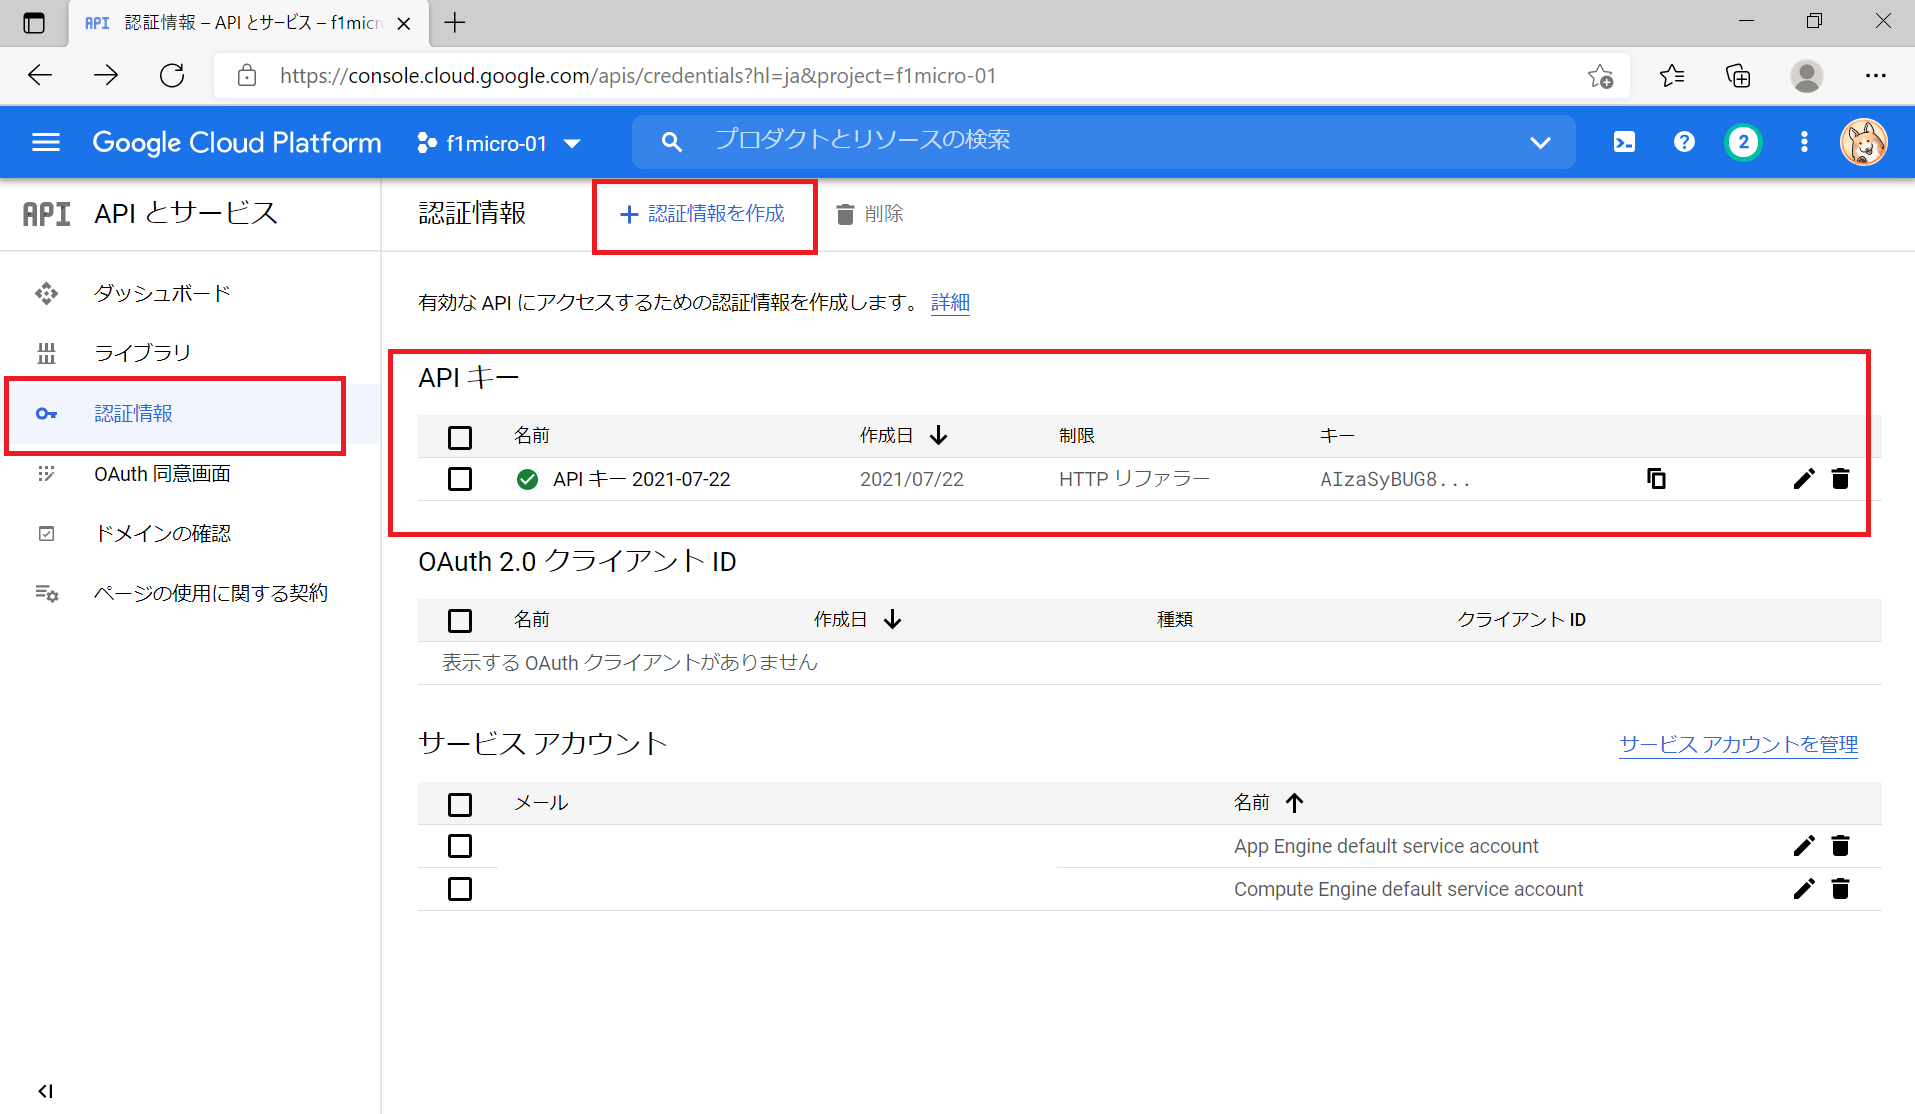Expand the search bar dropdown chevron

click(x=1540, y=142)
